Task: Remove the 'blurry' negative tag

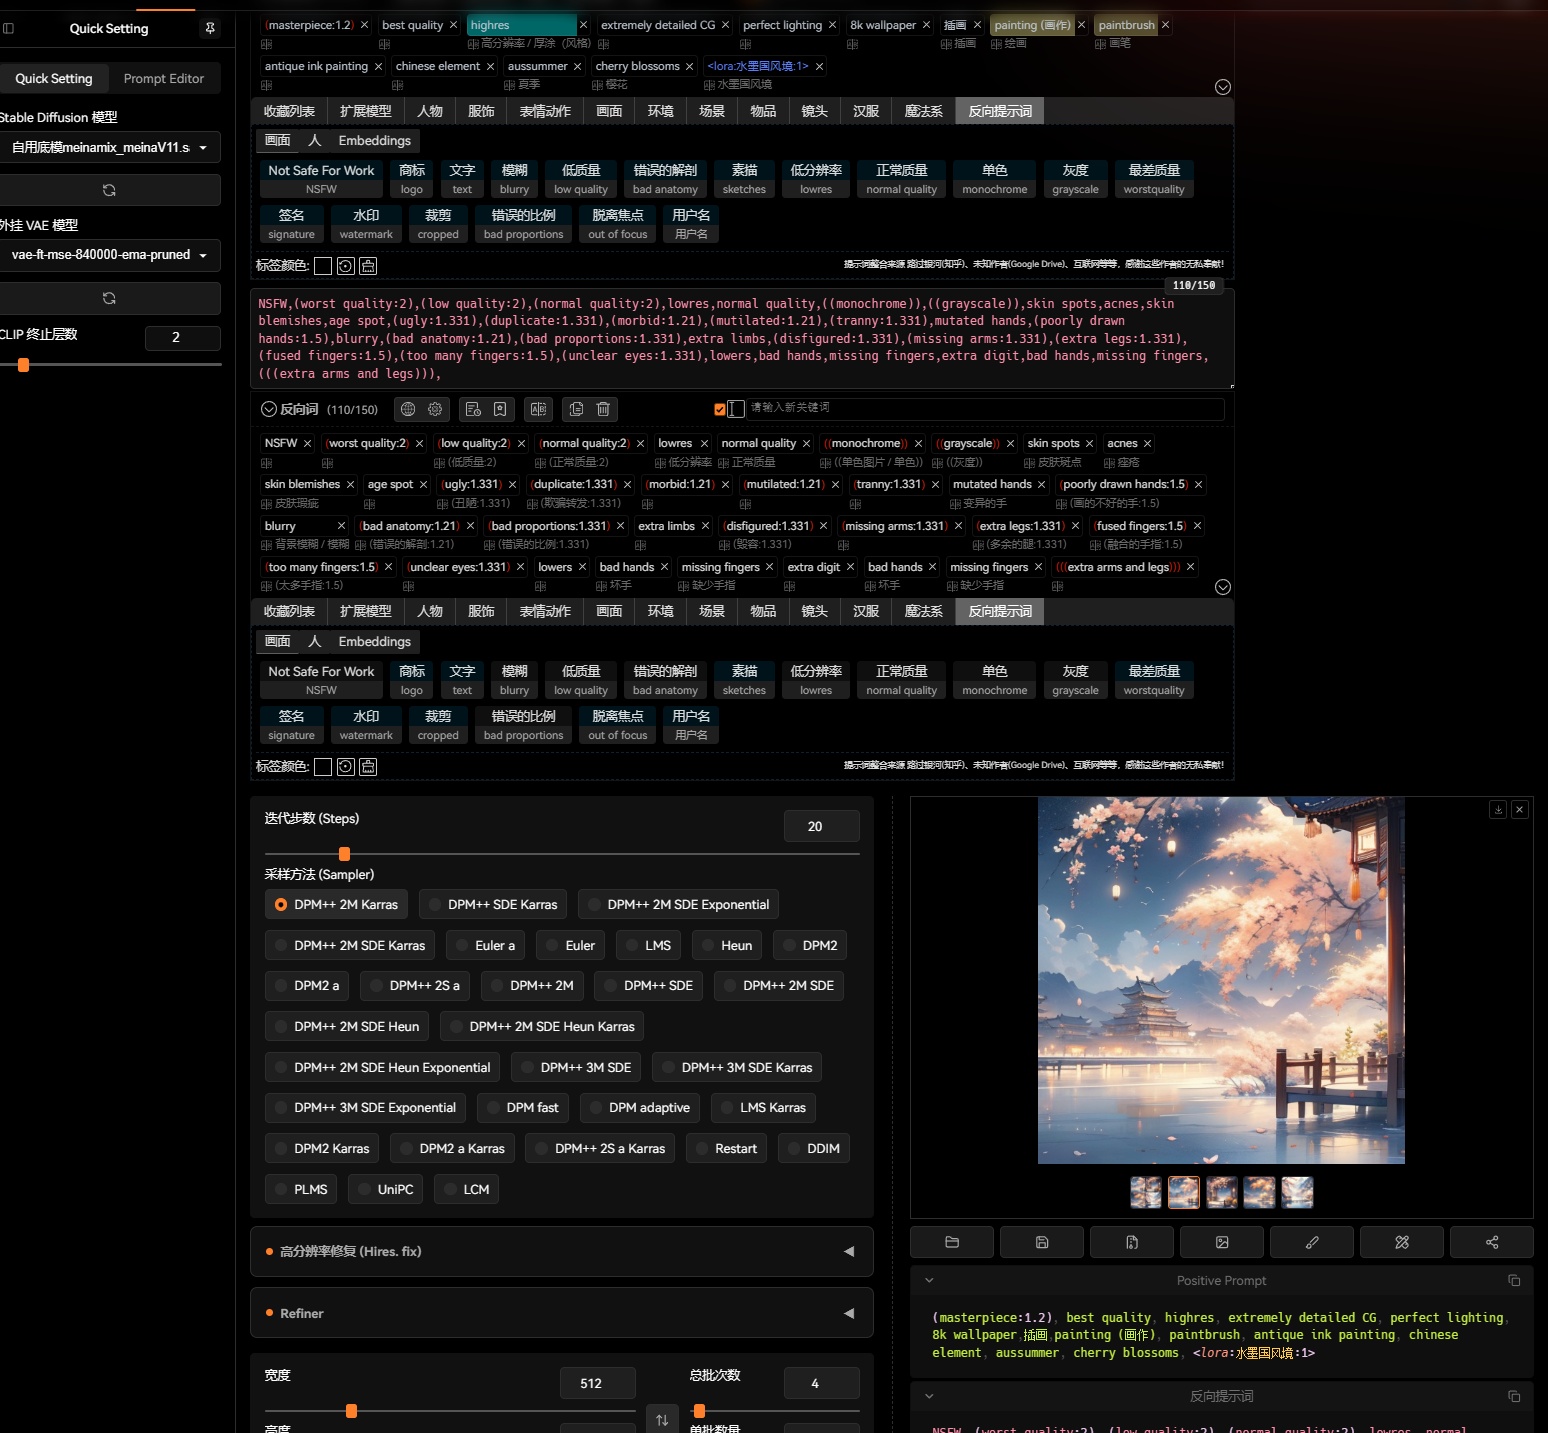Action: (x=341, y=526)
